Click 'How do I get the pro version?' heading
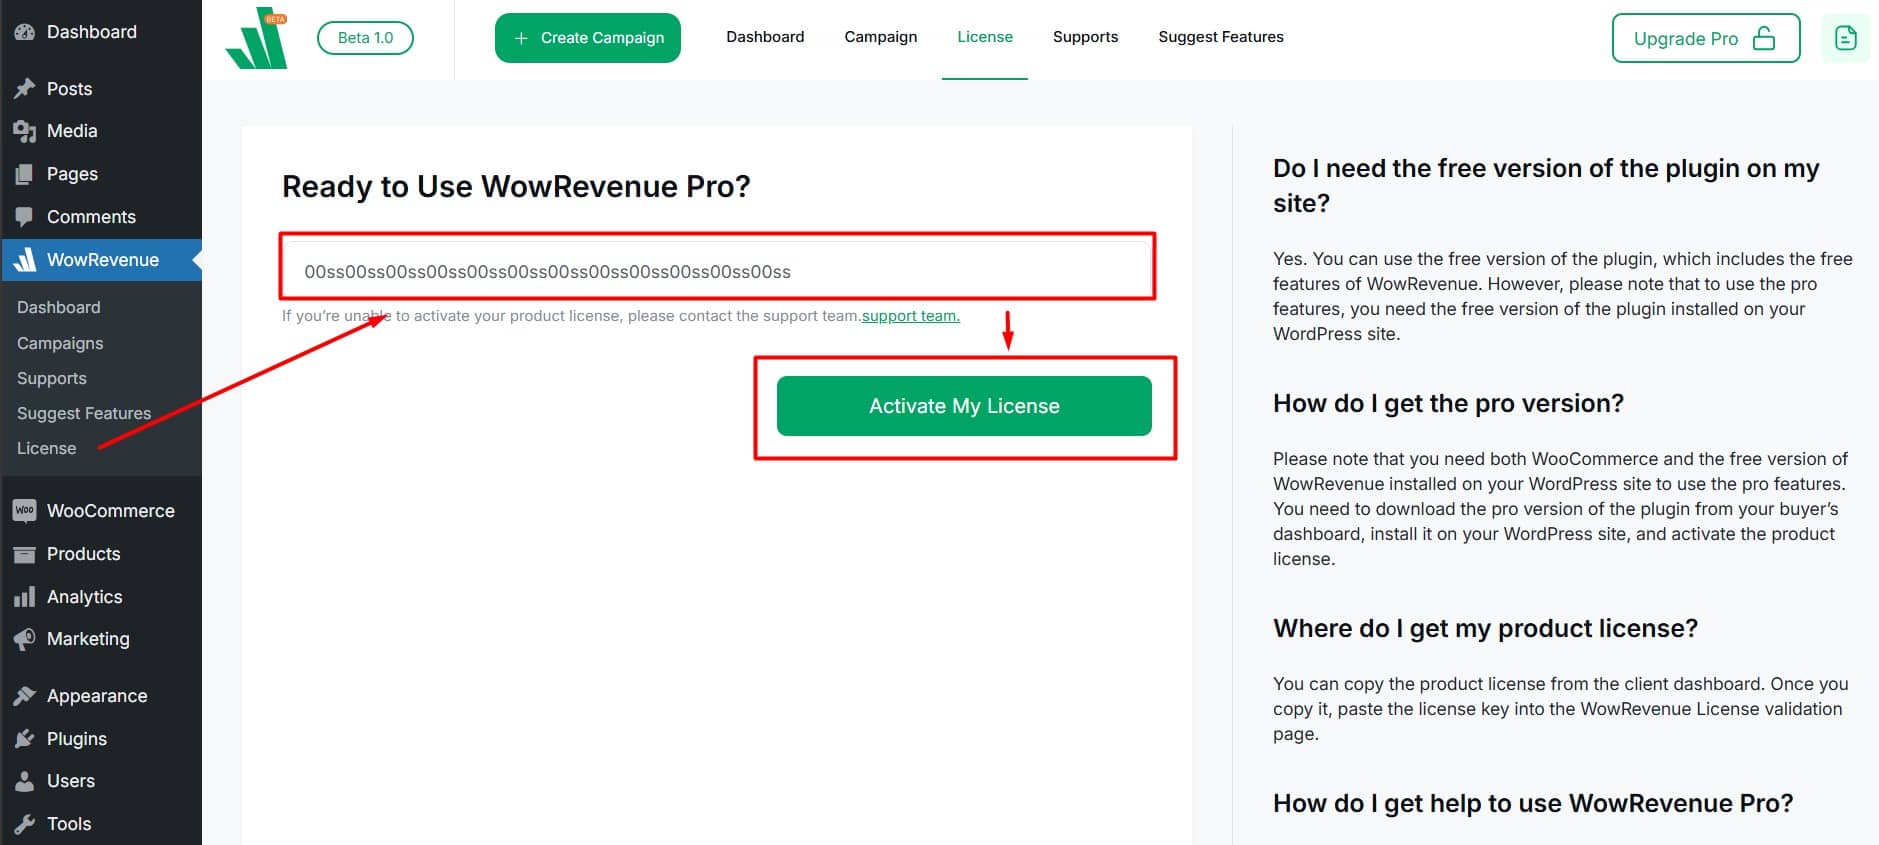Viewport: 1879px width, 845px height. 1448,404
